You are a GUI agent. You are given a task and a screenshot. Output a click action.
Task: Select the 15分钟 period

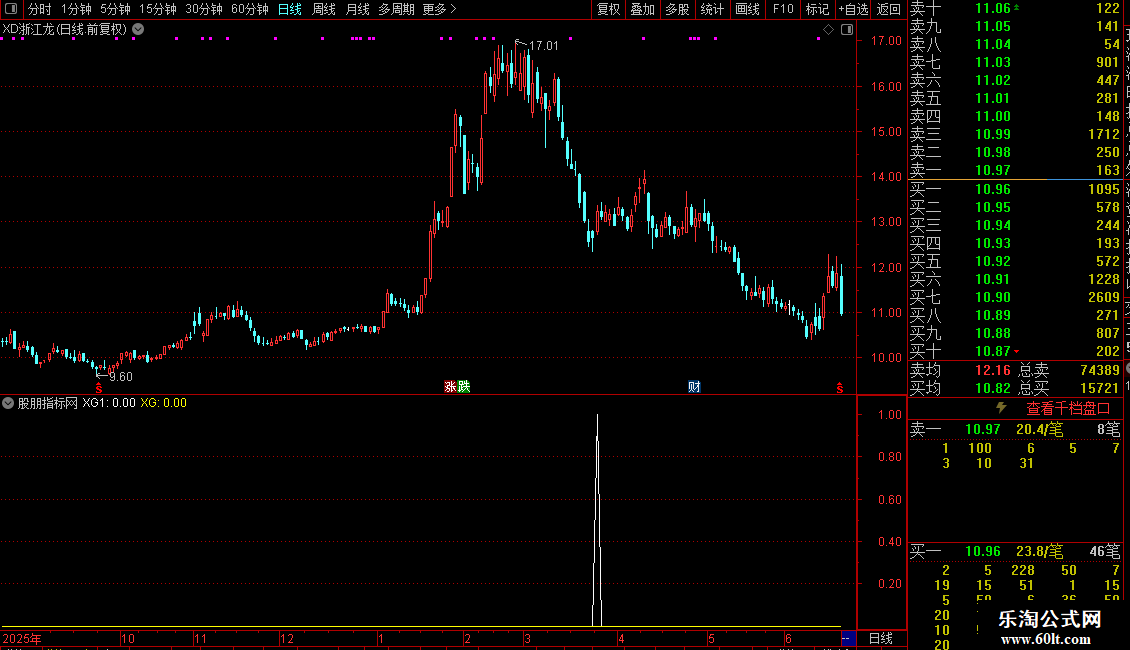pyautogui.click(x=158, y=9)
